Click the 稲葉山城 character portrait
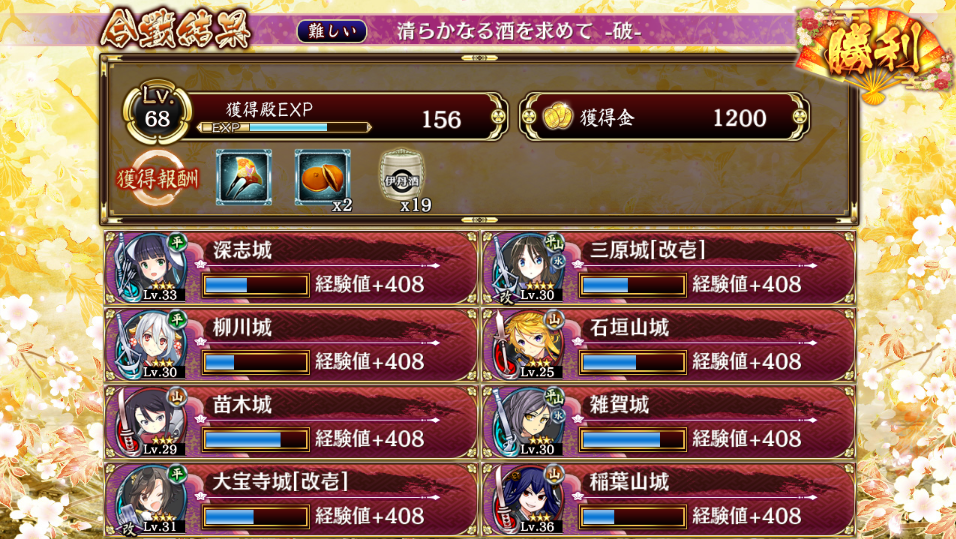 click(x=528, y=499)
